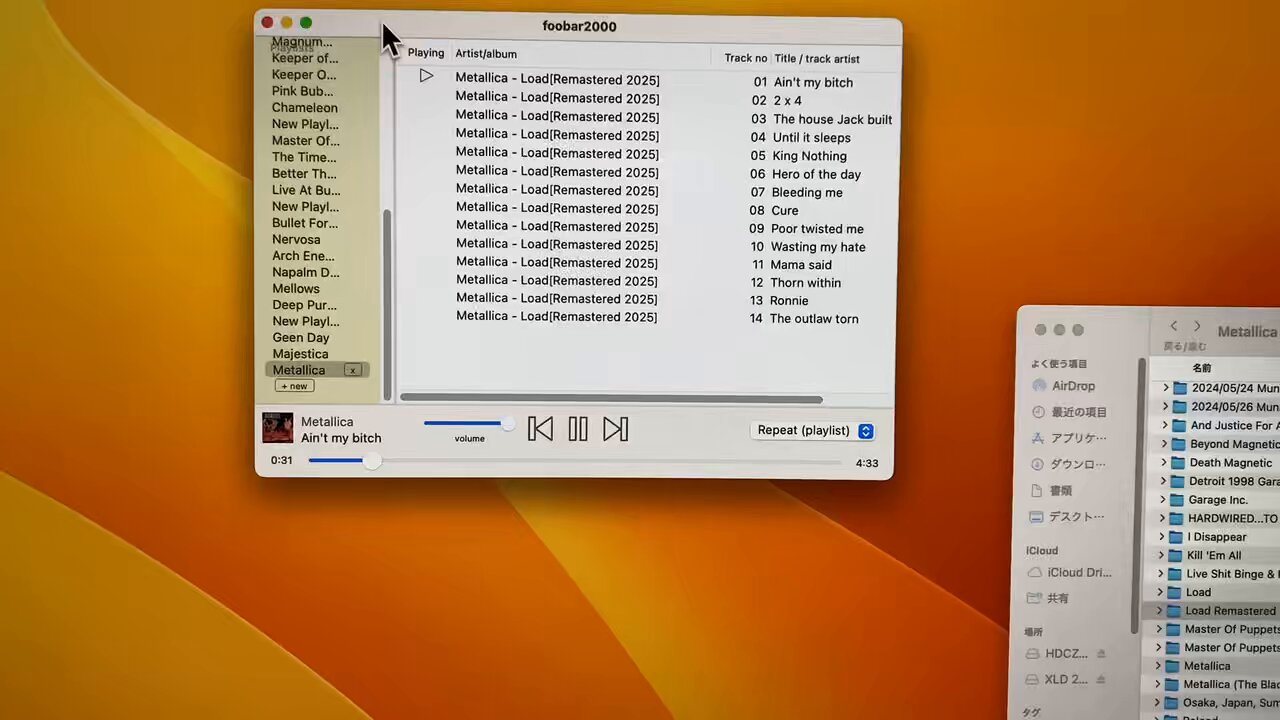
Task: Open the Bullet For... playlist
Action: point(305,223)
